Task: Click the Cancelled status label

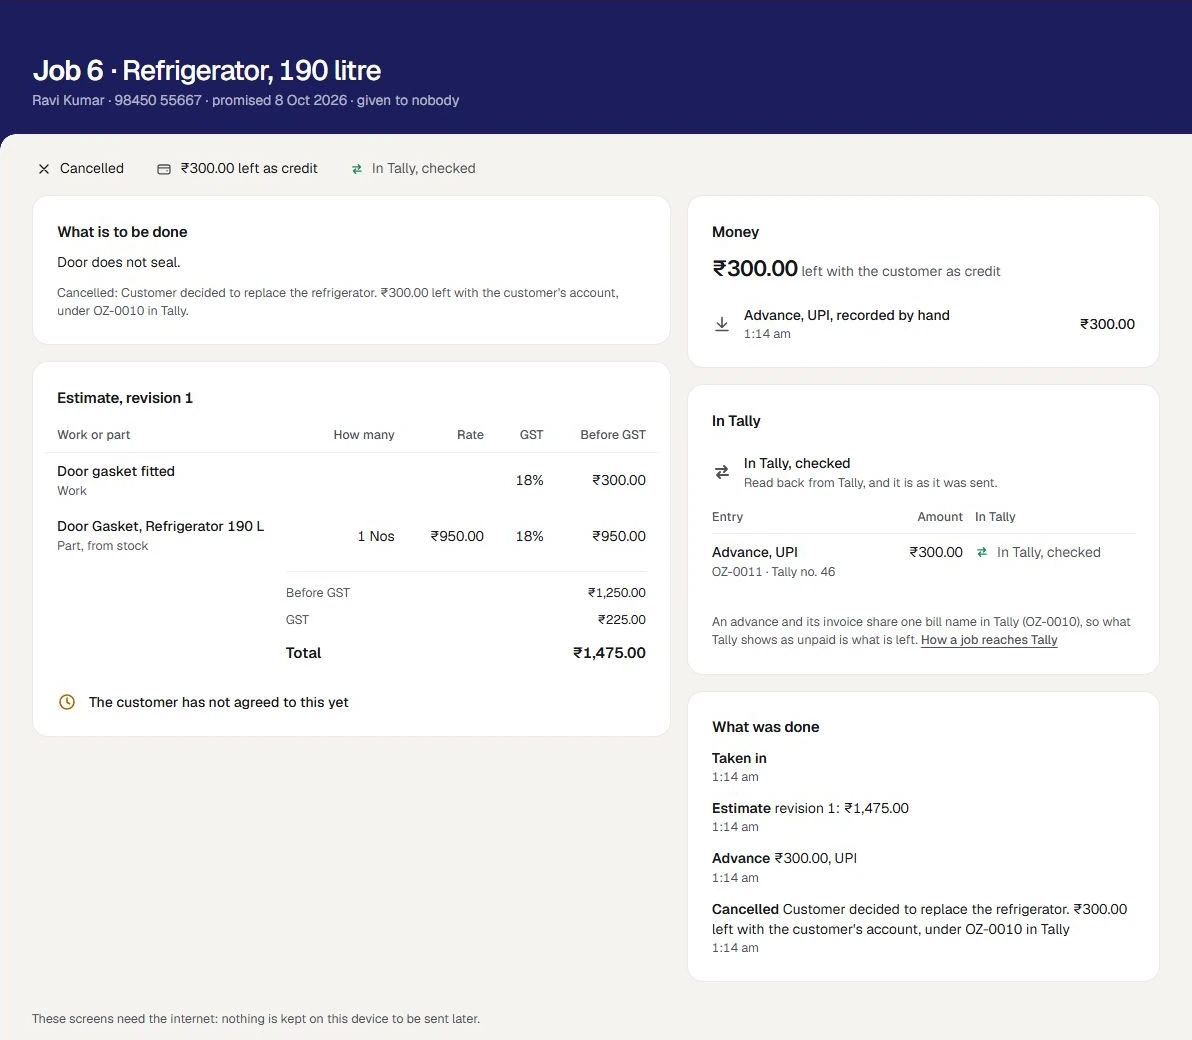Action: [x=92, y=169]
